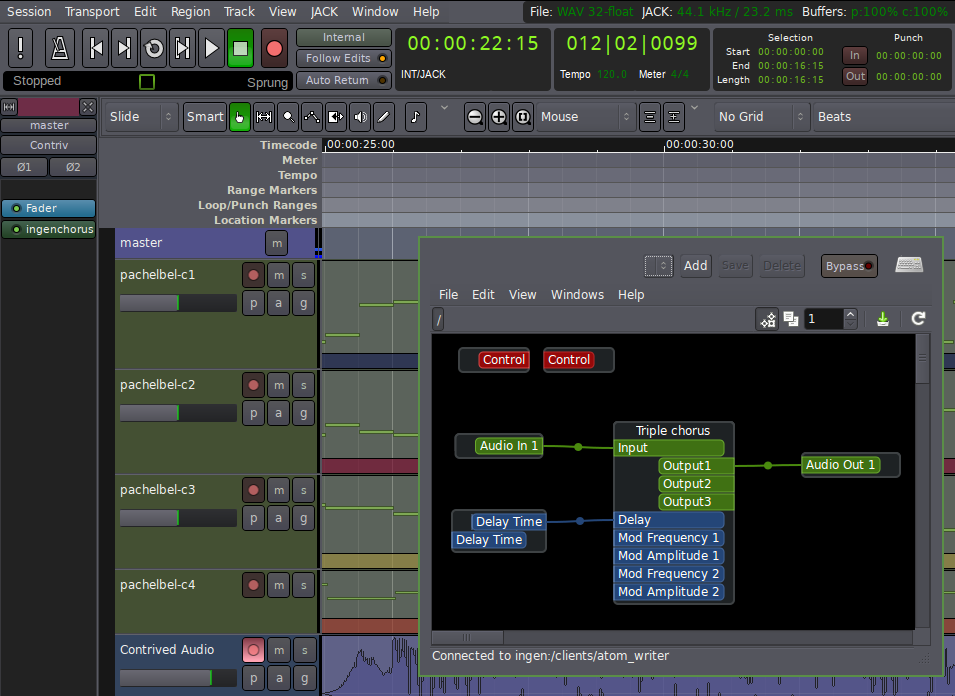
Task: Expand track heights icon
Action: (x=674, y=117)
